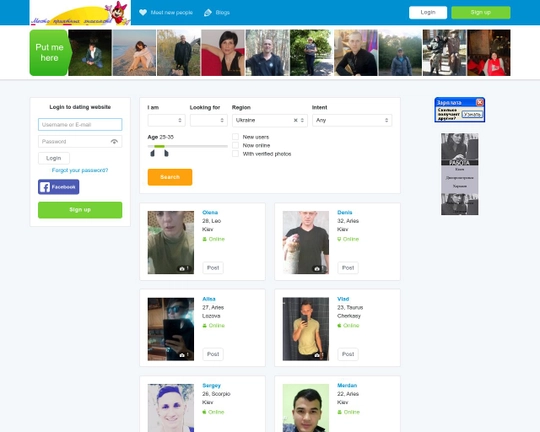Click camera photo count icon on Denis's photo
The image size is (540, 432).
317,268
